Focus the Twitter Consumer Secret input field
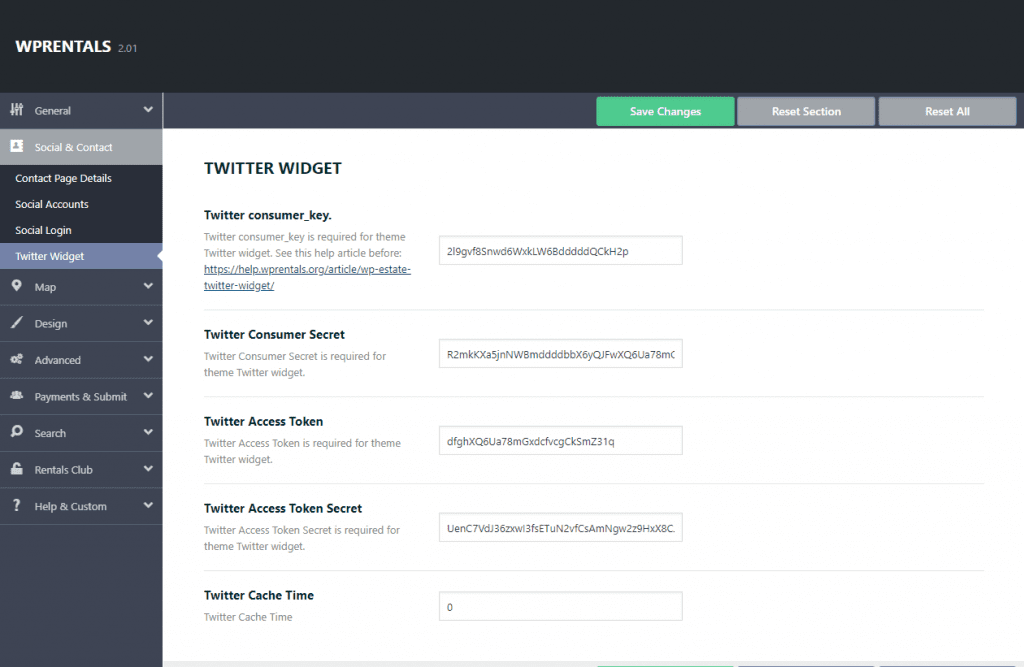 (560, 354)
